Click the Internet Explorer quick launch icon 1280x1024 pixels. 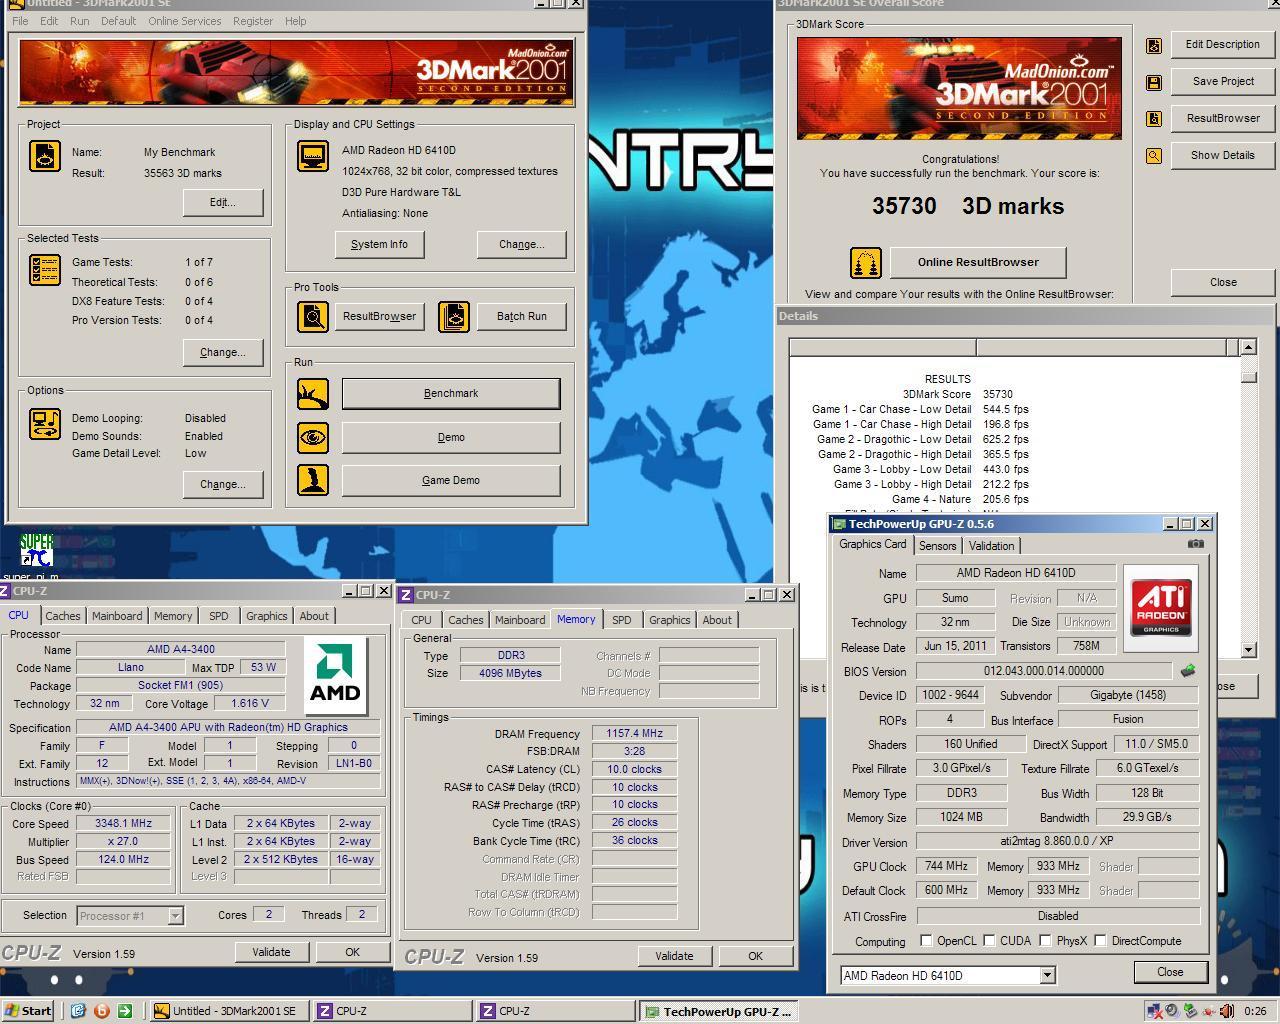(x=78, y=1011)
